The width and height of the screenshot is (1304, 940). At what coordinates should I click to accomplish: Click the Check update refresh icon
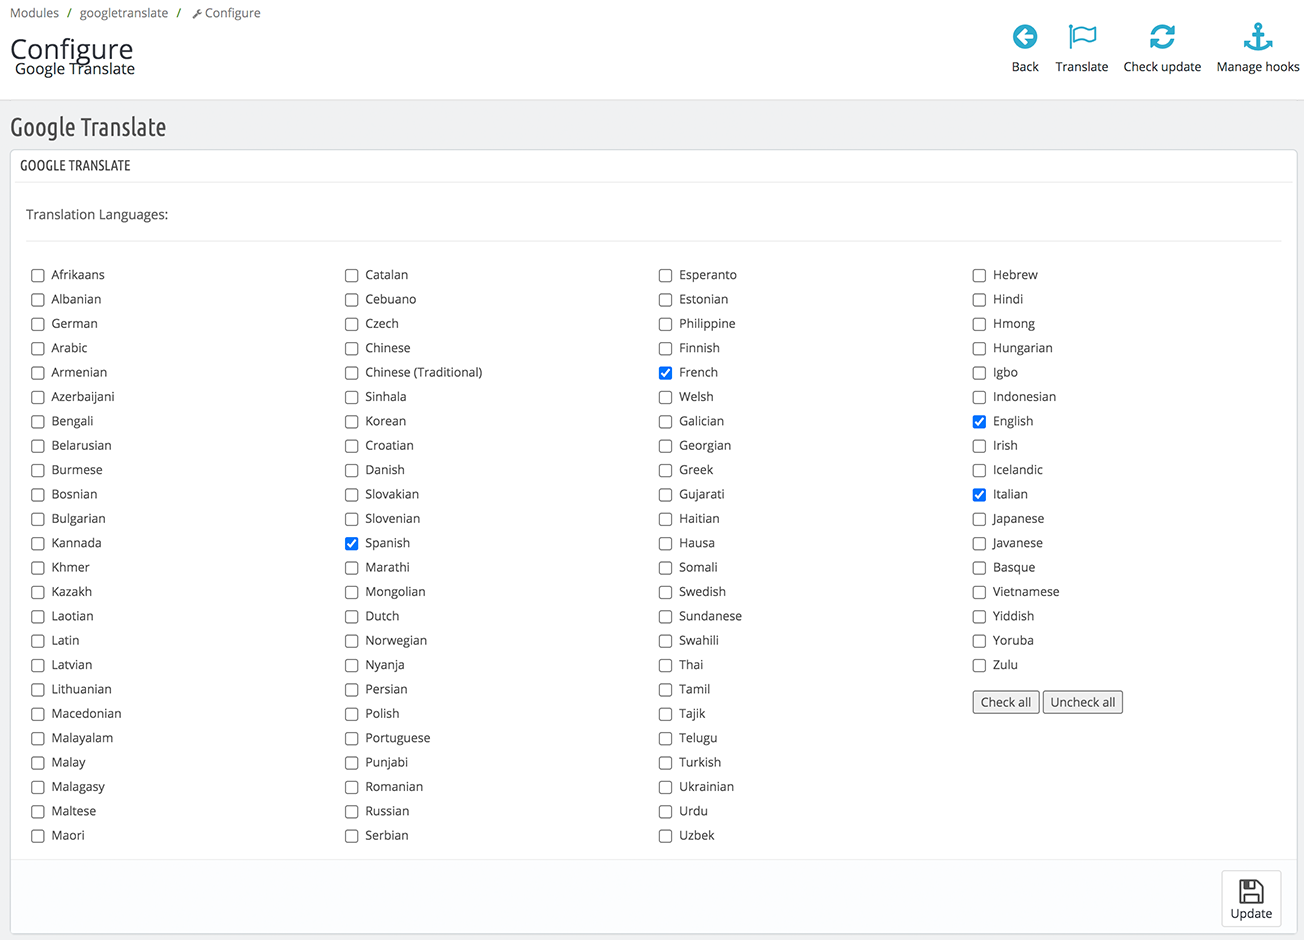[x=1162, y=37]
